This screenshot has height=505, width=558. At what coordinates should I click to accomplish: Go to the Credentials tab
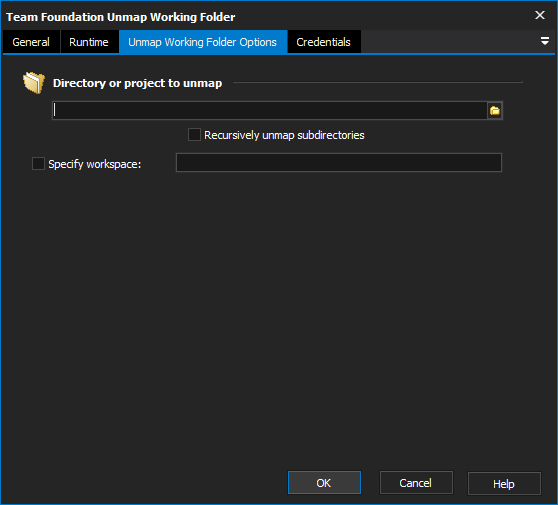[323, 42]
